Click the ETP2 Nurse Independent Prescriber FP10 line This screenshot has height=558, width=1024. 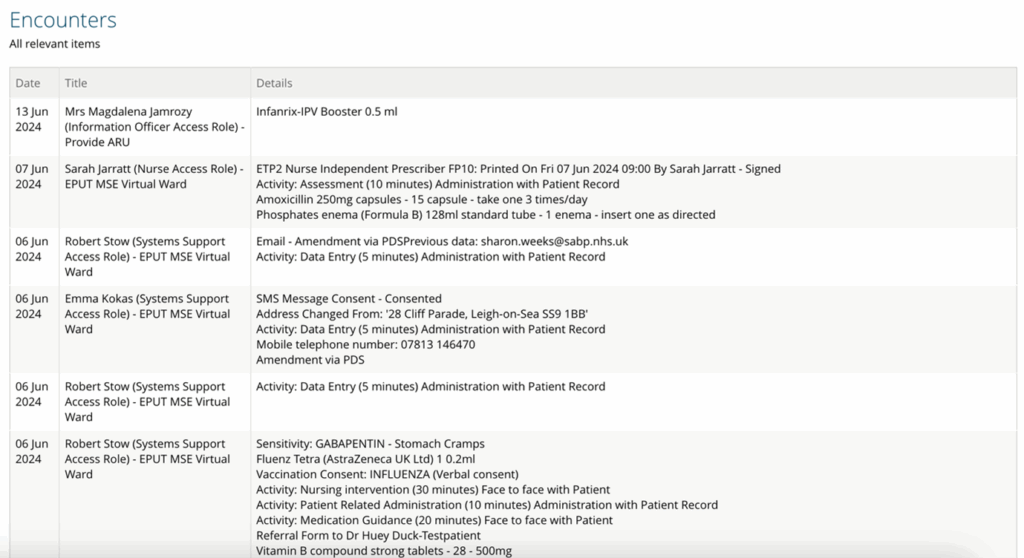coord(519,169)
